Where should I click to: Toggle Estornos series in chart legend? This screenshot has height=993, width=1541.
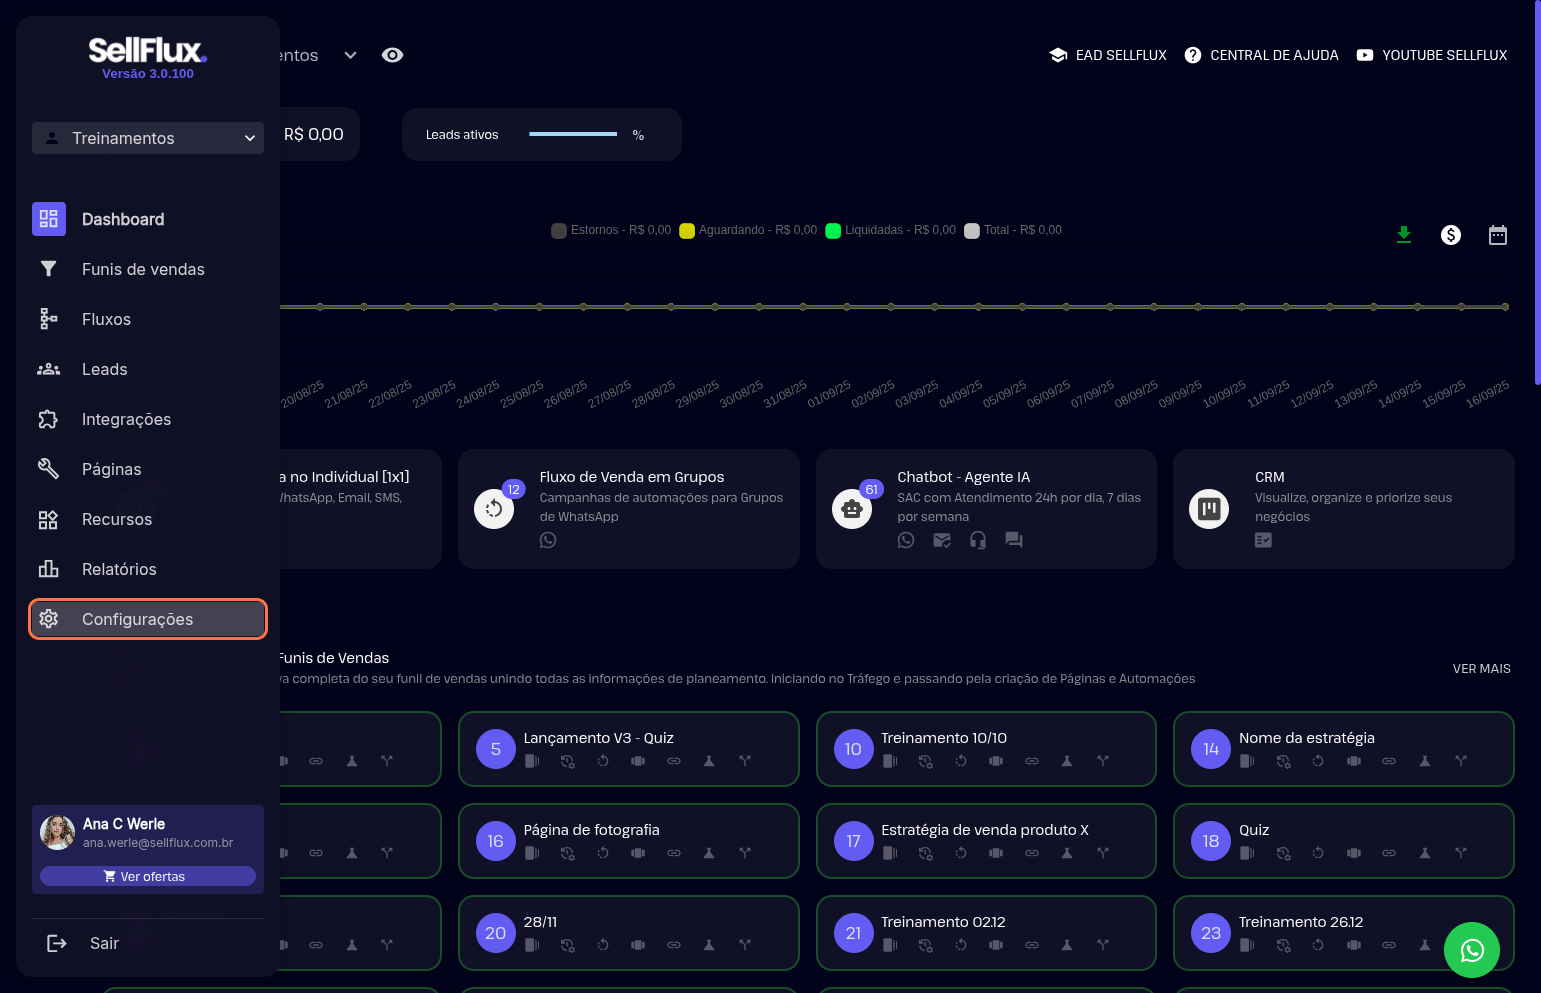(x=559, y=231)
